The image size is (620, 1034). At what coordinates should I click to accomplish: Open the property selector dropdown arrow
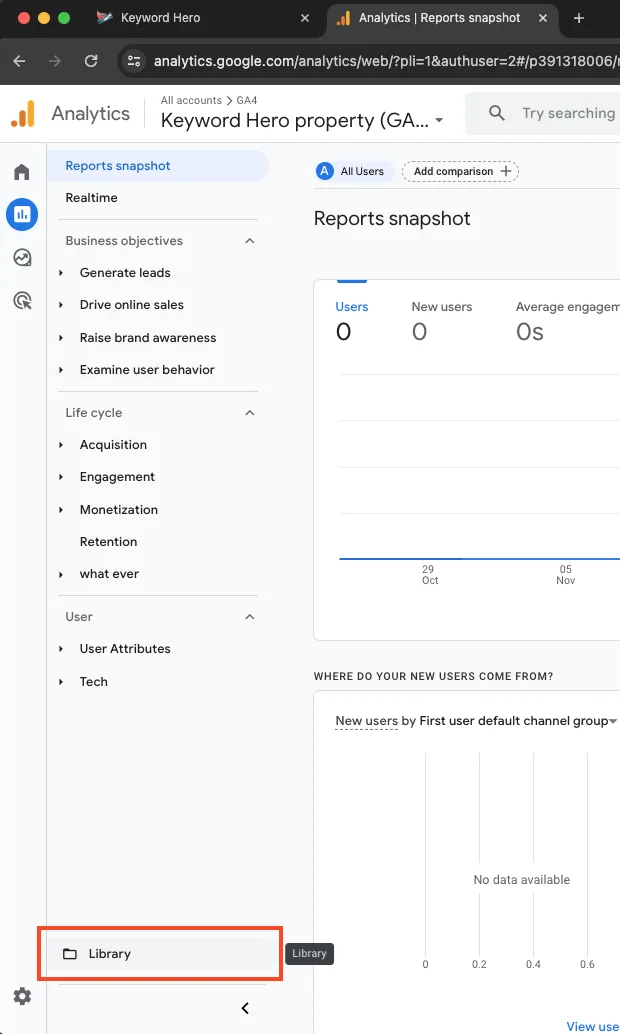click(x=439, y=121)
